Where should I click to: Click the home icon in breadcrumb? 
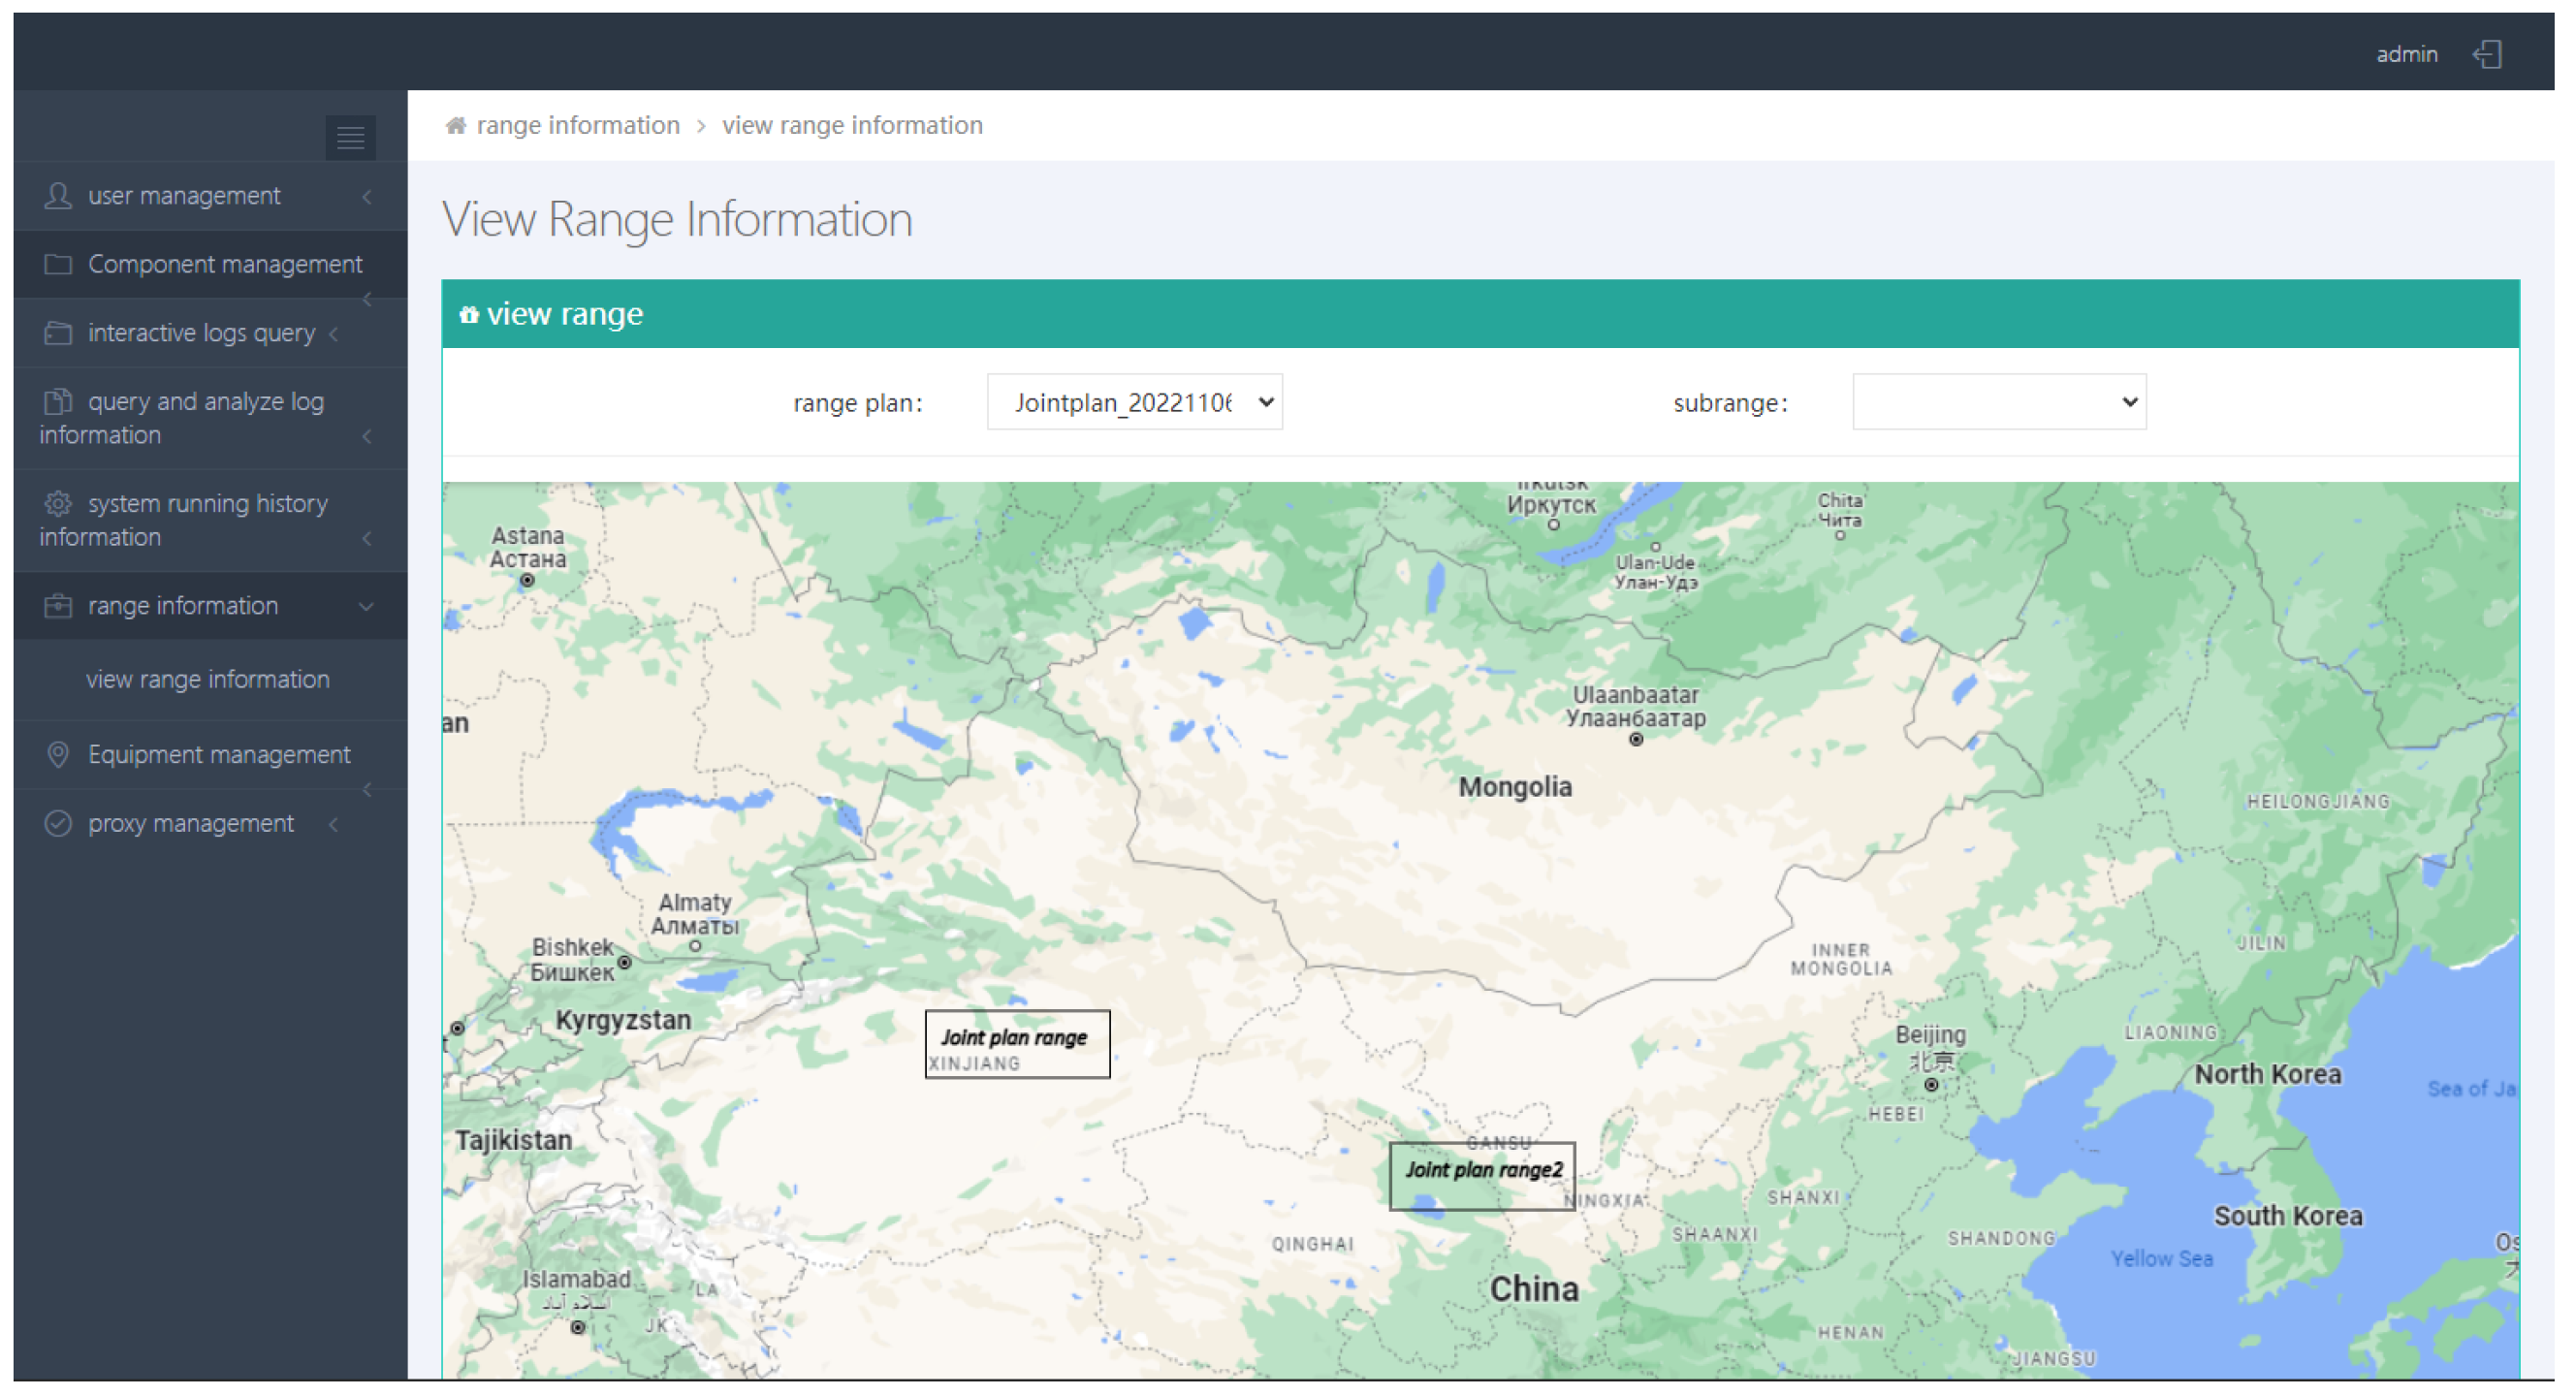pos(456,126)
